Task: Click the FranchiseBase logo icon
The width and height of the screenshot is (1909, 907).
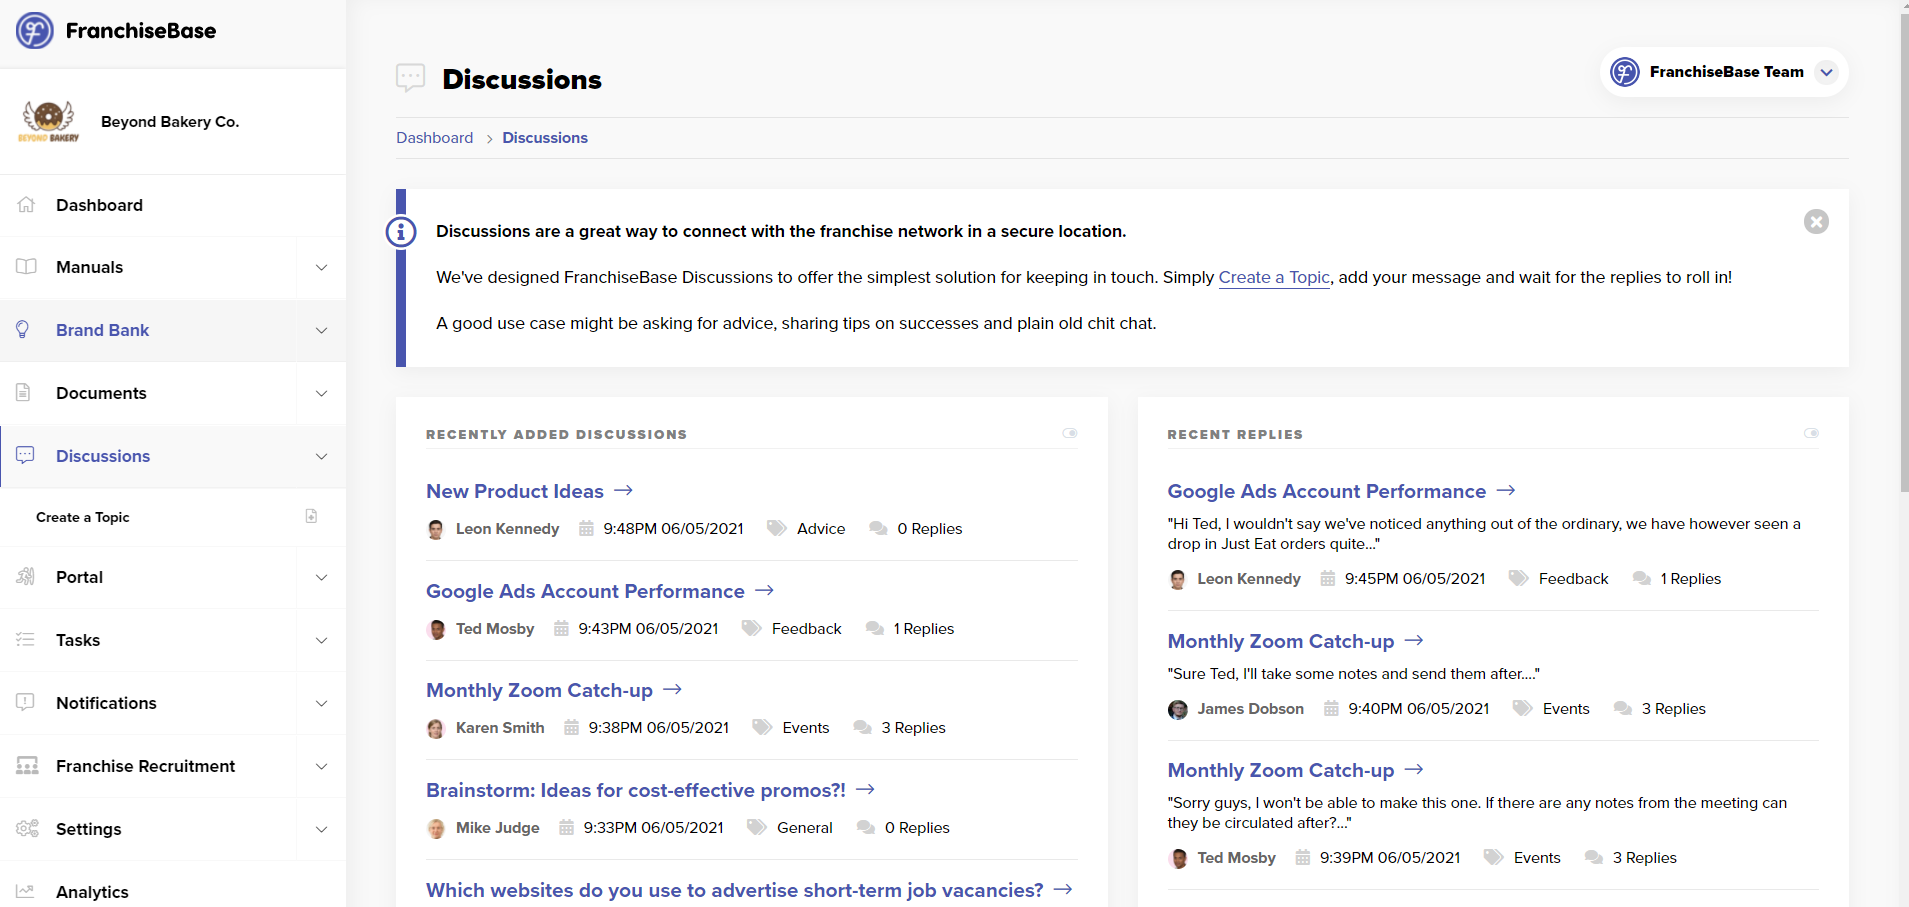Action: 35,31
